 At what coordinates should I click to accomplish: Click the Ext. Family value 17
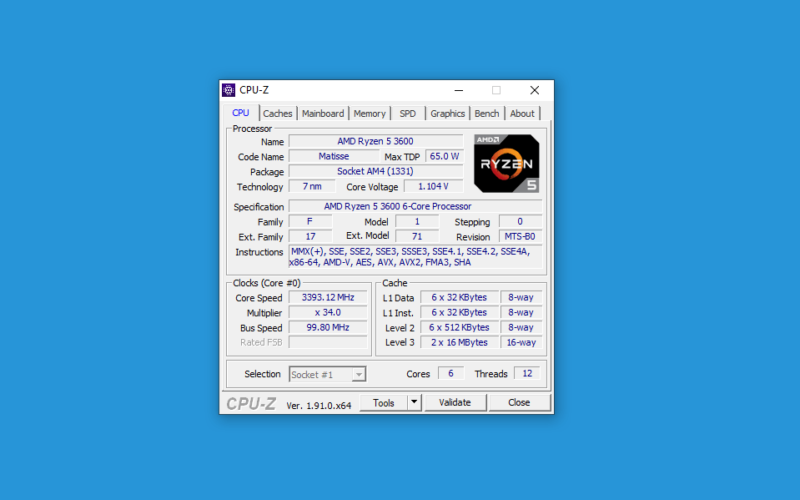pyautogui.click(x=310, y=236)
